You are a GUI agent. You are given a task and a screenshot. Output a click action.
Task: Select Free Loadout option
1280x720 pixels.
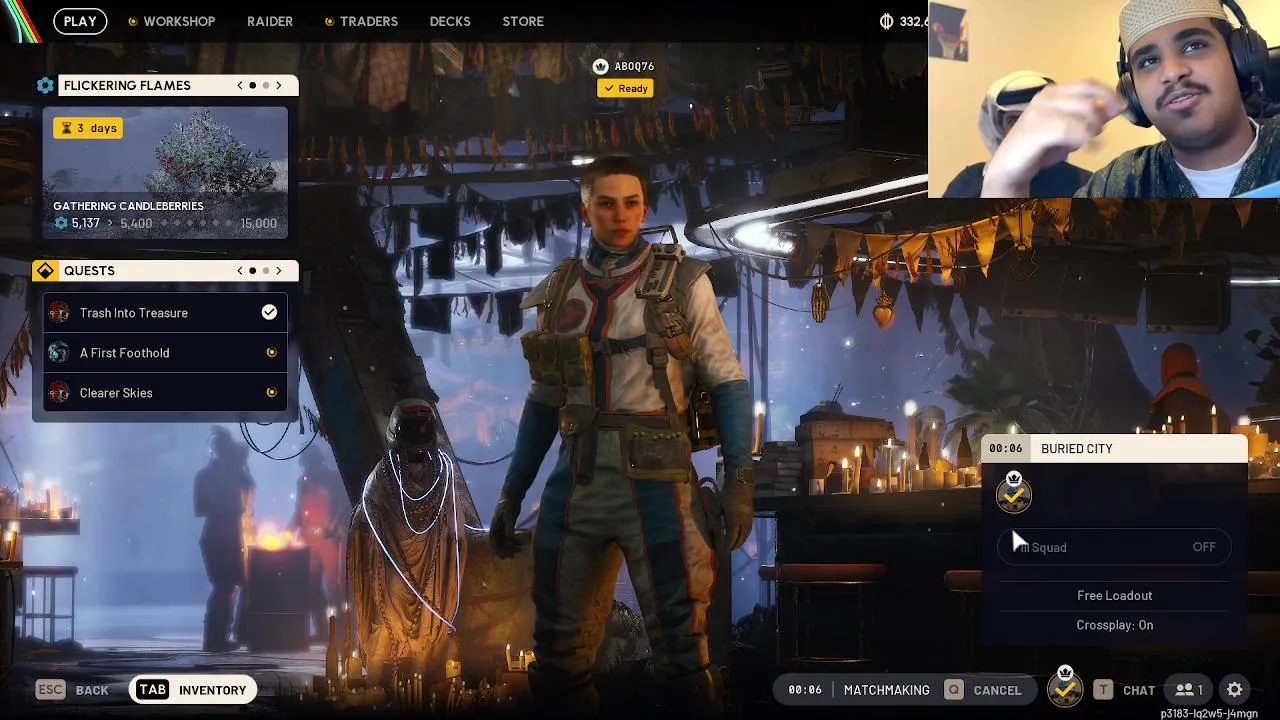coord(1115,595)
